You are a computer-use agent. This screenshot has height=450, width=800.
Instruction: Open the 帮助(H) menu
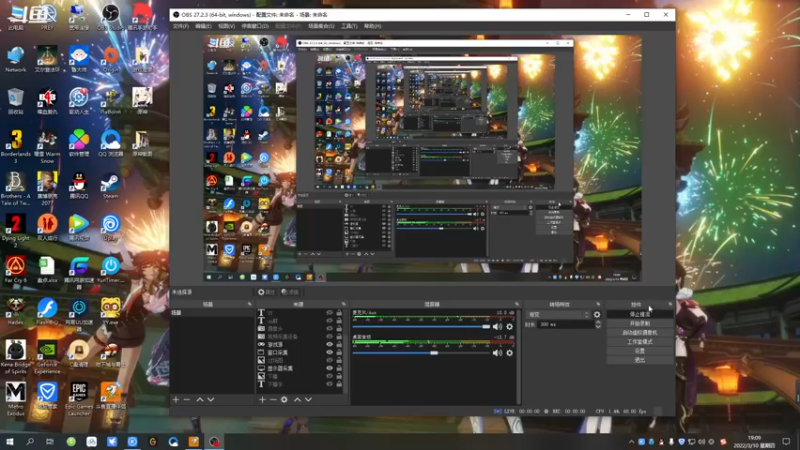pos(372,26)
